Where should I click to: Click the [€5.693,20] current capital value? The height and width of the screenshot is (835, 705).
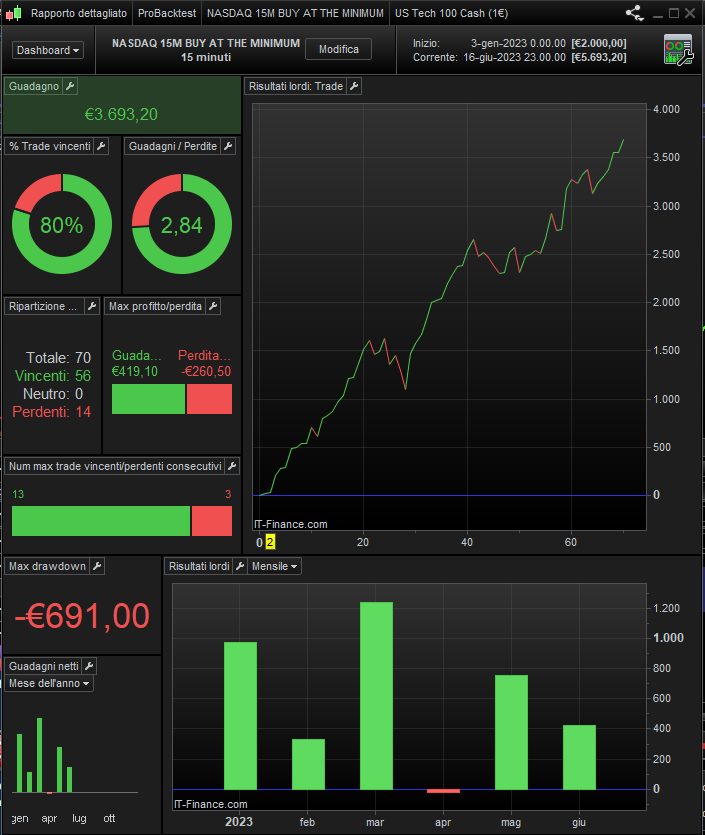click(x=599, y=57)
